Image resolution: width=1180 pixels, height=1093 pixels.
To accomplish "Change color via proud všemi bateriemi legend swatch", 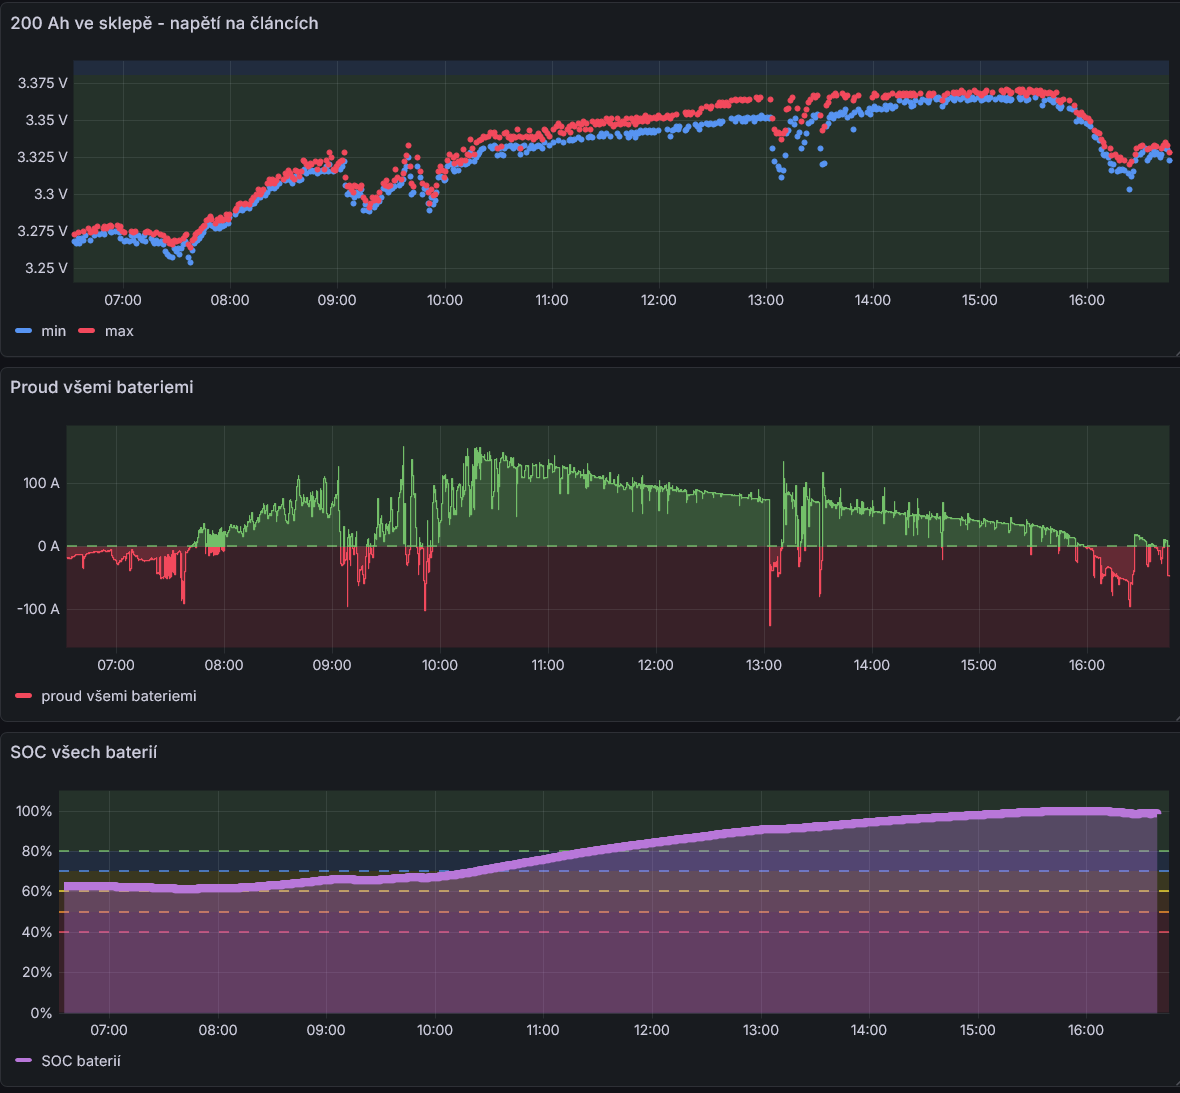I will pyautogui.click(x=24, y=696).
